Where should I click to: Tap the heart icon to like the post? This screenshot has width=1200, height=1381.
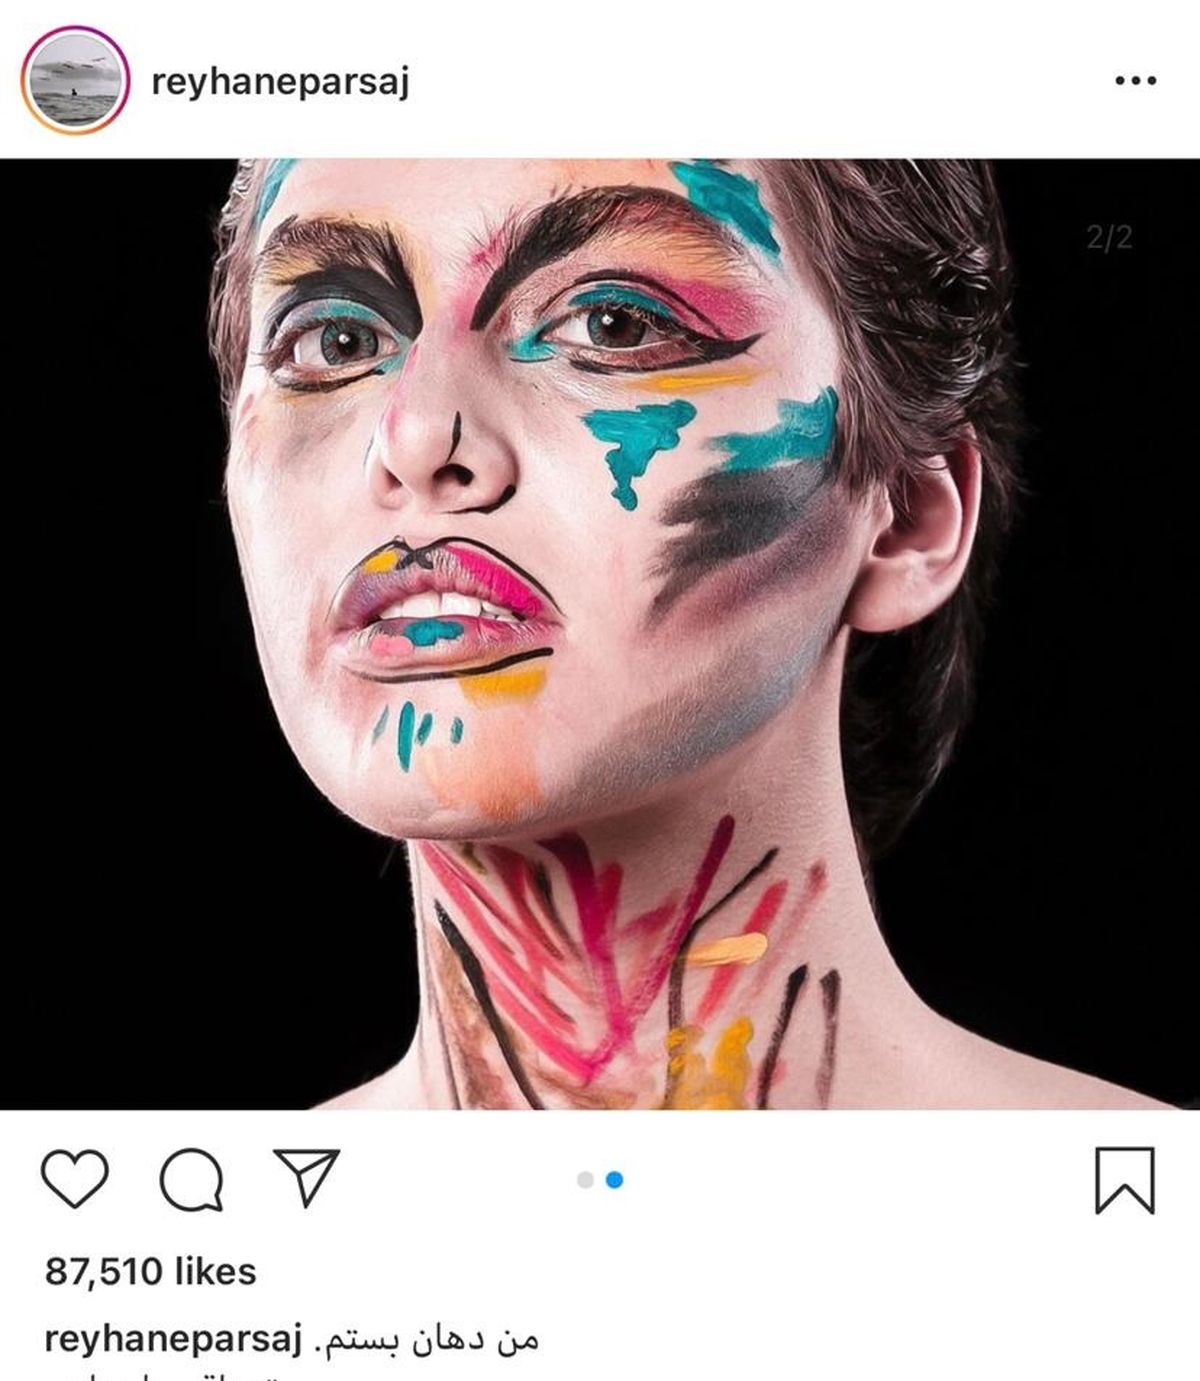75,1180
